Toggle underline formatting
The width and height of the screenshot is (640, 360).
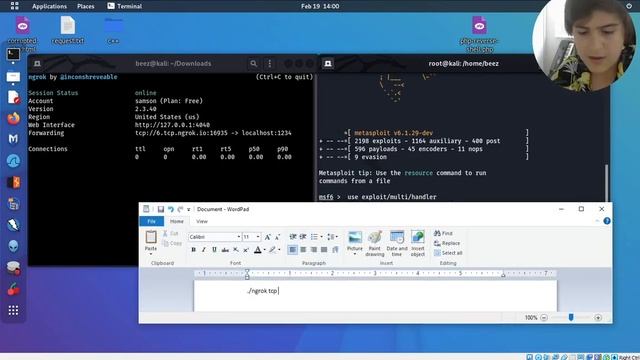pyautogui.click(x=214, y=249)
